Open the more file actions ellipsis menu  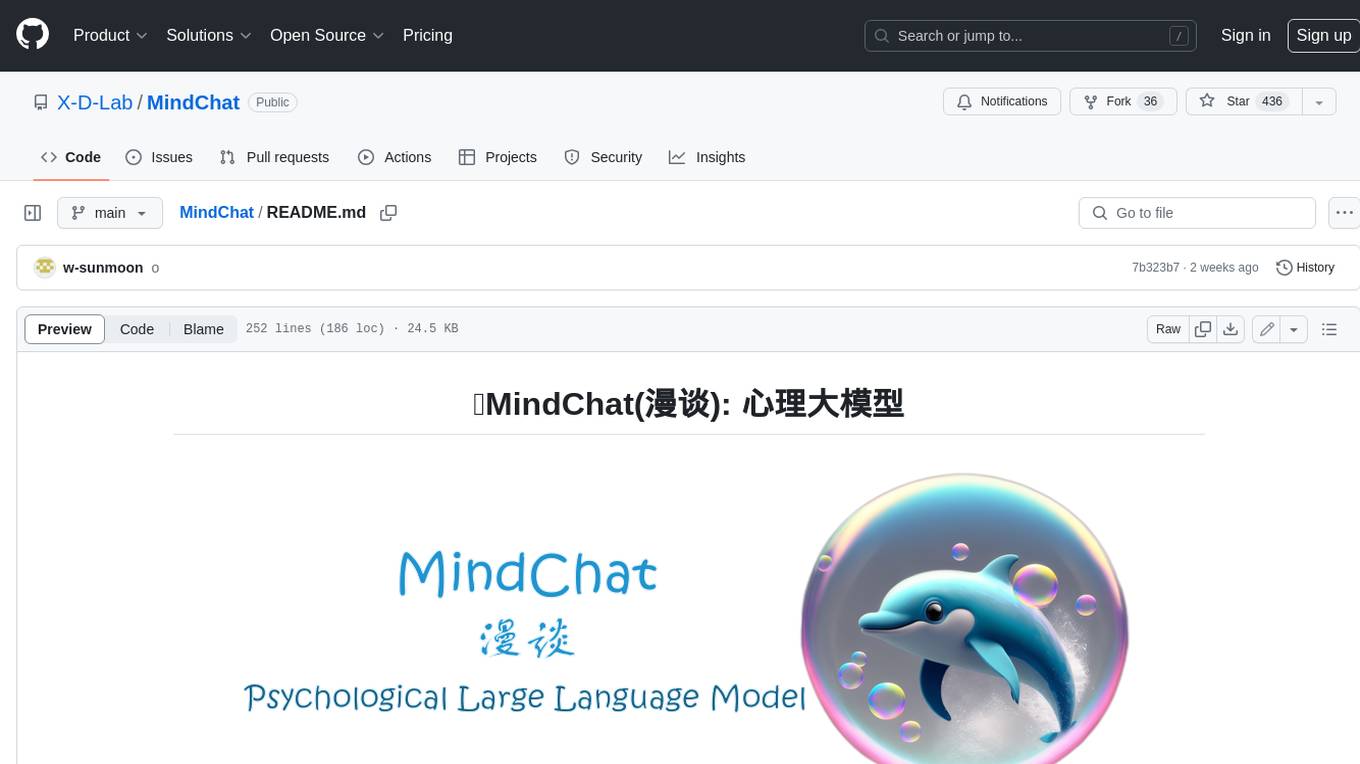(1344, 213)
